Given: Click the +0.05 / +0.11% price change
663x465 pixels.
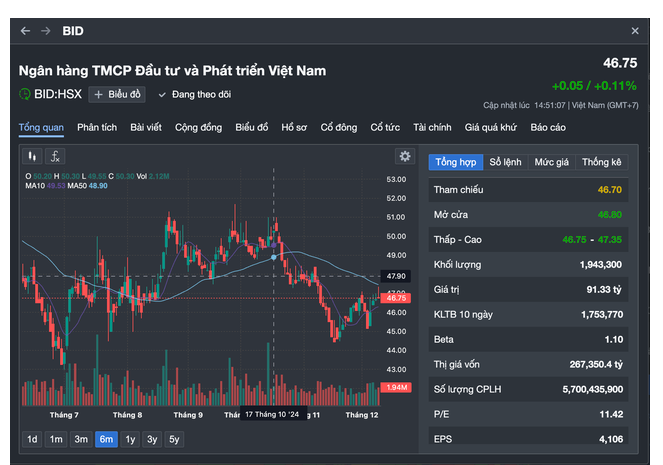Looking at the screenshot, I should pyautogui.click(x=594, y=86).
